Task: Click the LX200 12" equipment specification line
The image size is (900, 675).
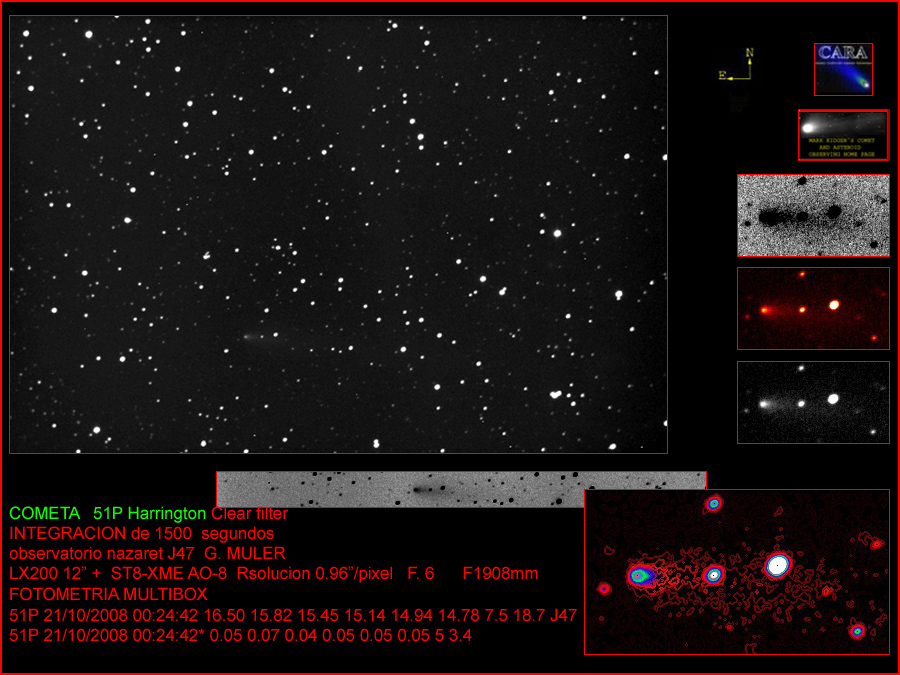Action: (x=273, y=574)
